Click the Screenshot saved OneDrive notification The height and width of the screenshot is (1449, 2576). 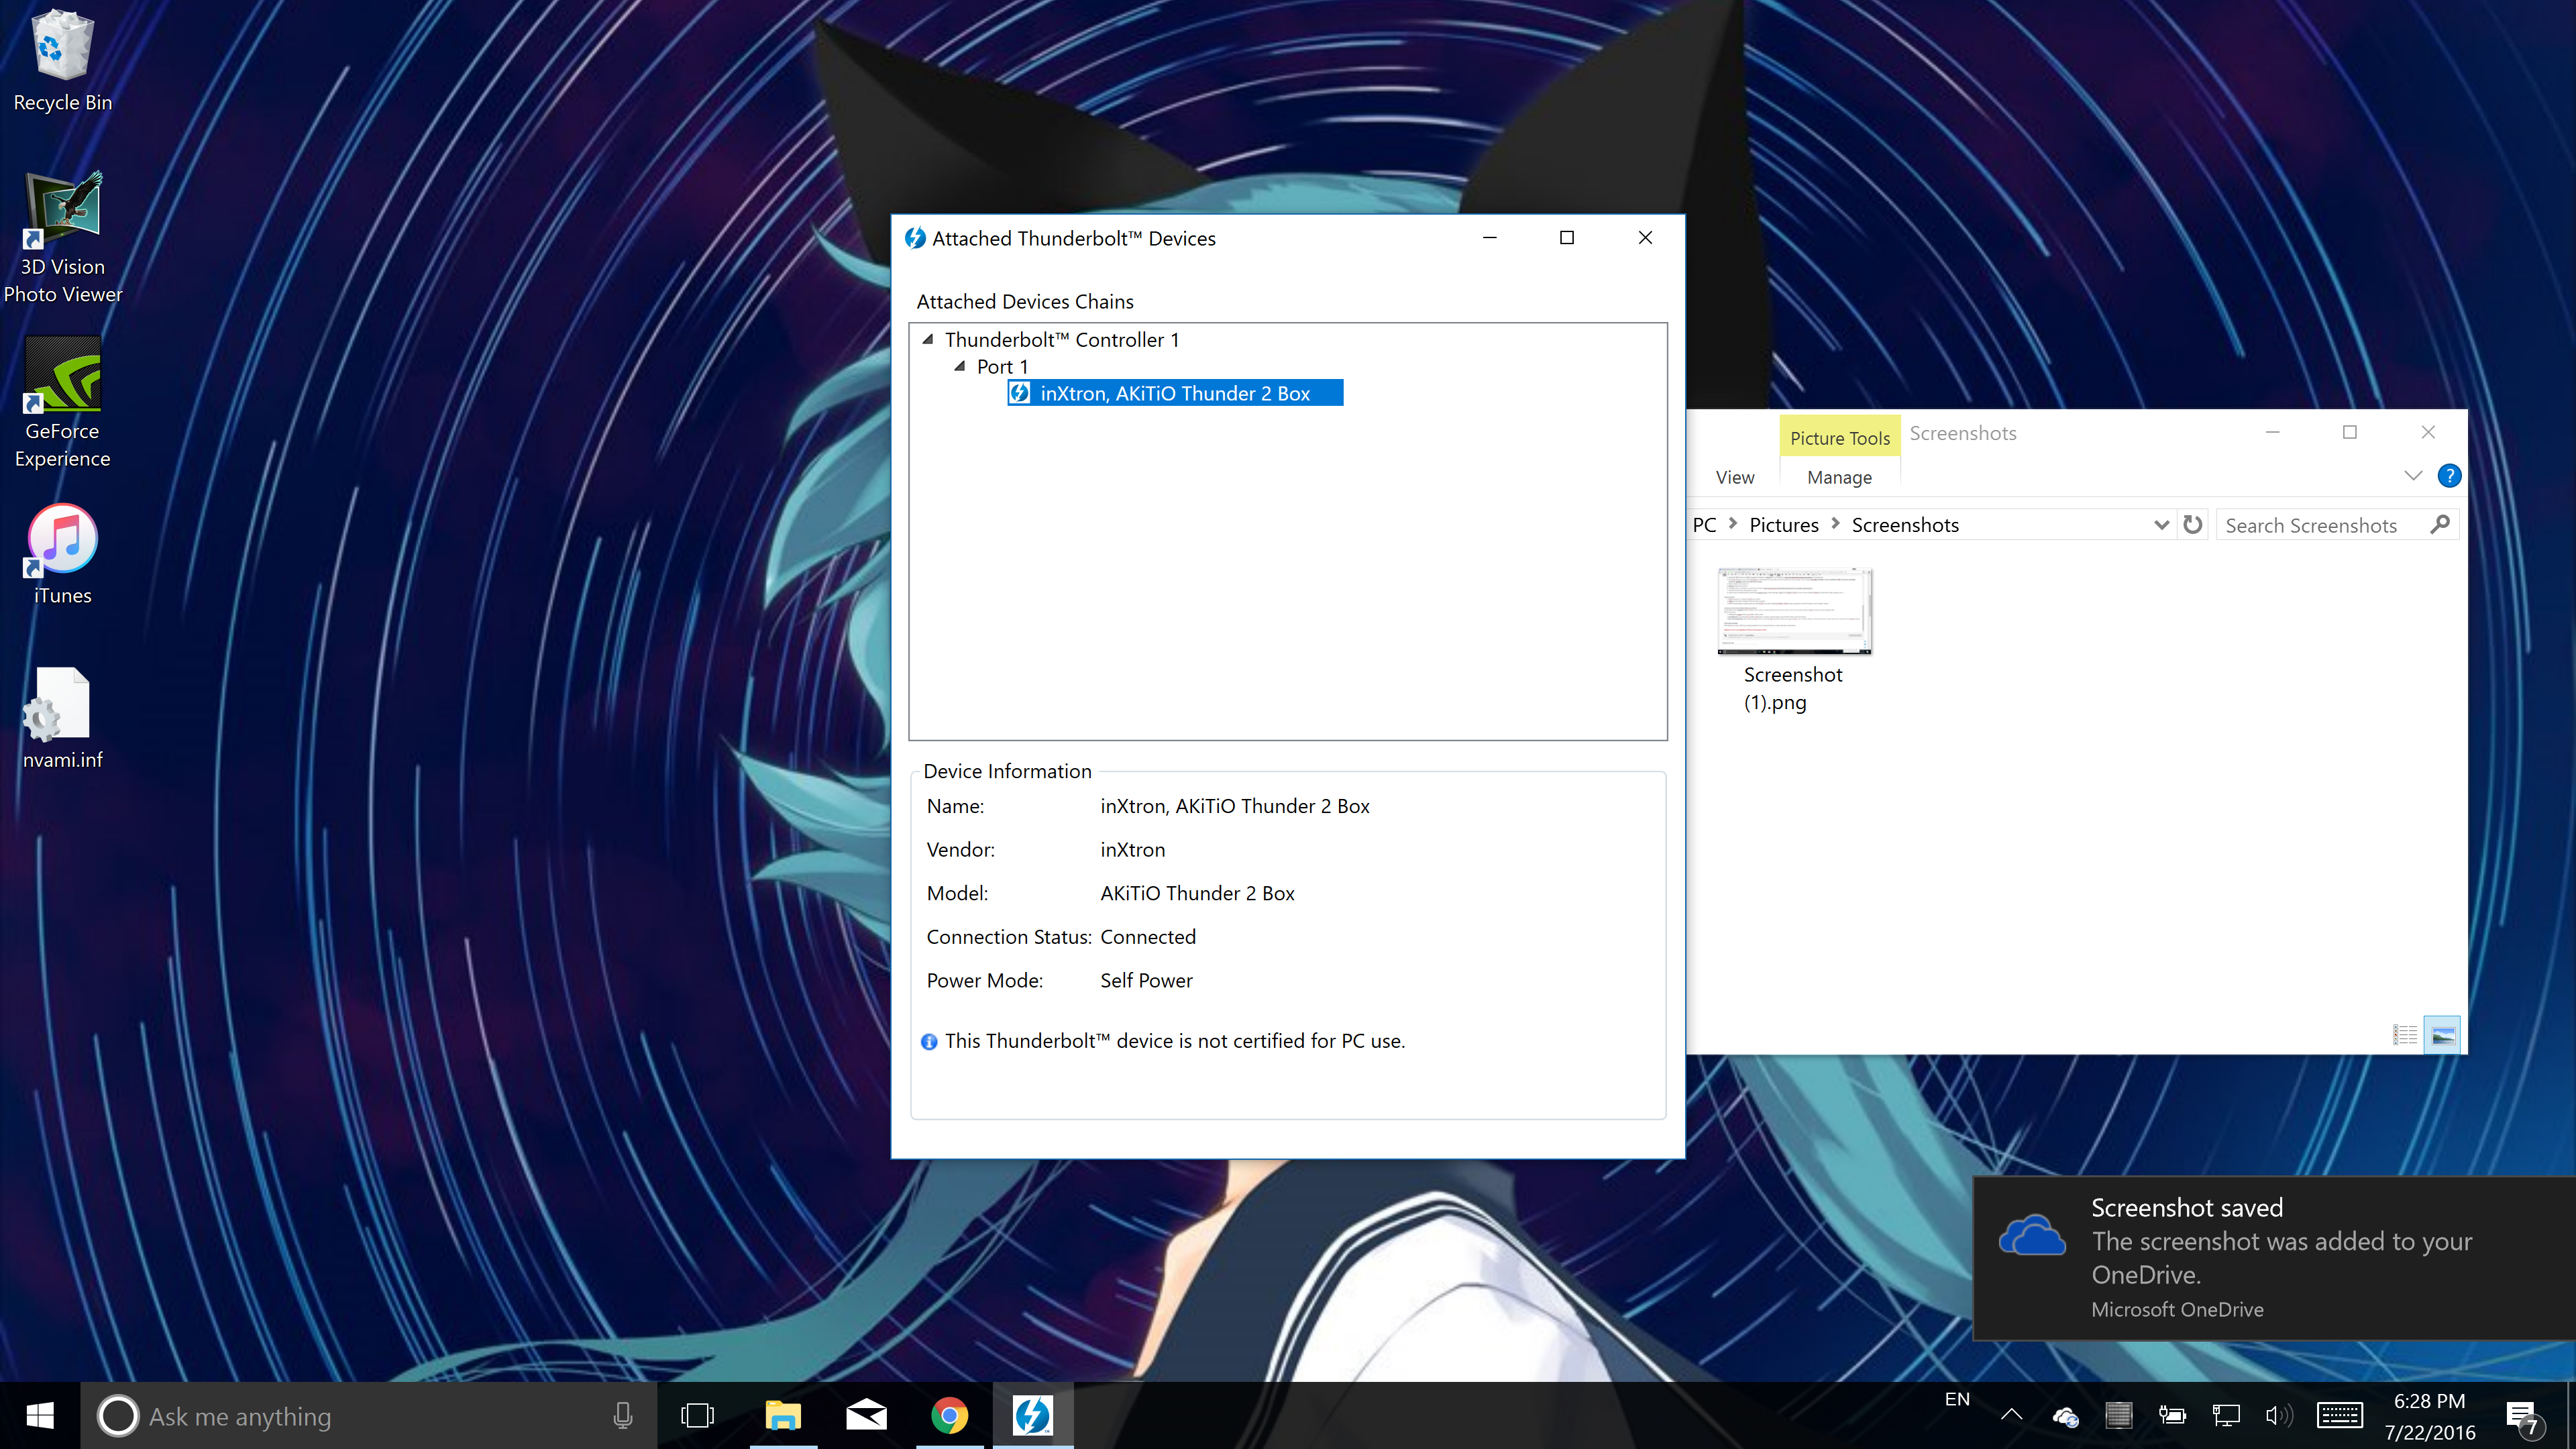(2274, 1258)
